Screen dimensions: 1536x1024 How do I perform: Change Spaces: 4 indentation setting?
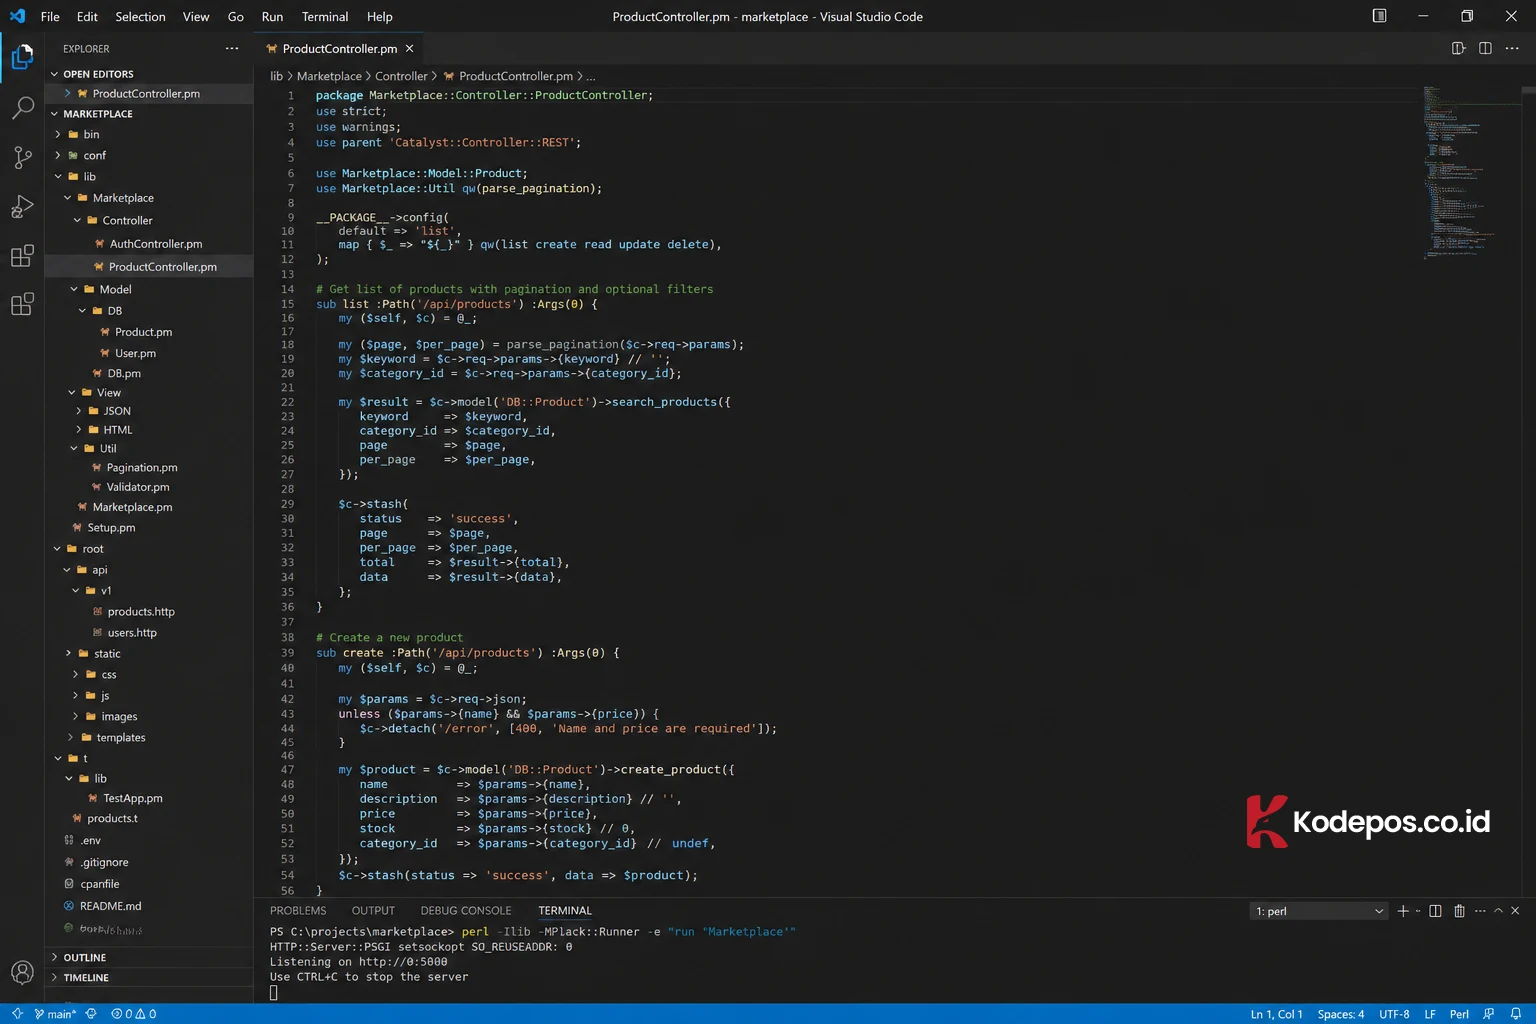[x=1340, y=1014]
